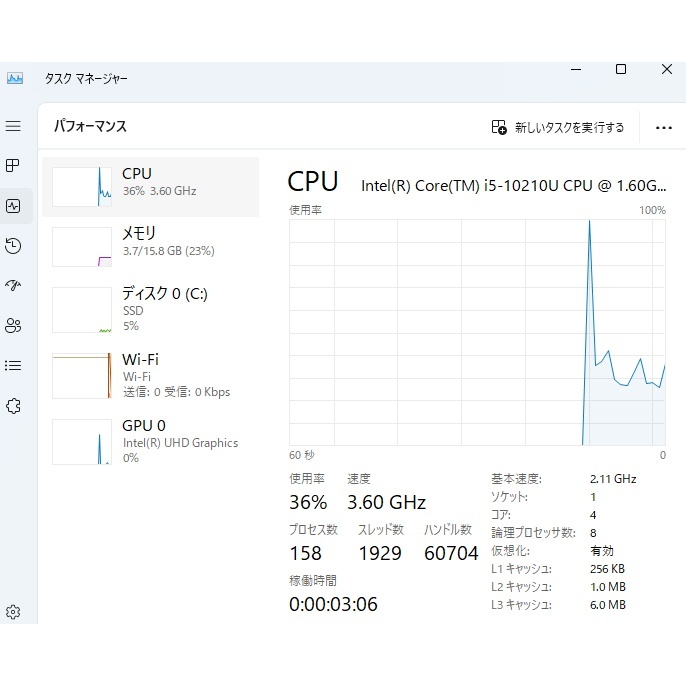Click the 100% graph scale label

652,210
